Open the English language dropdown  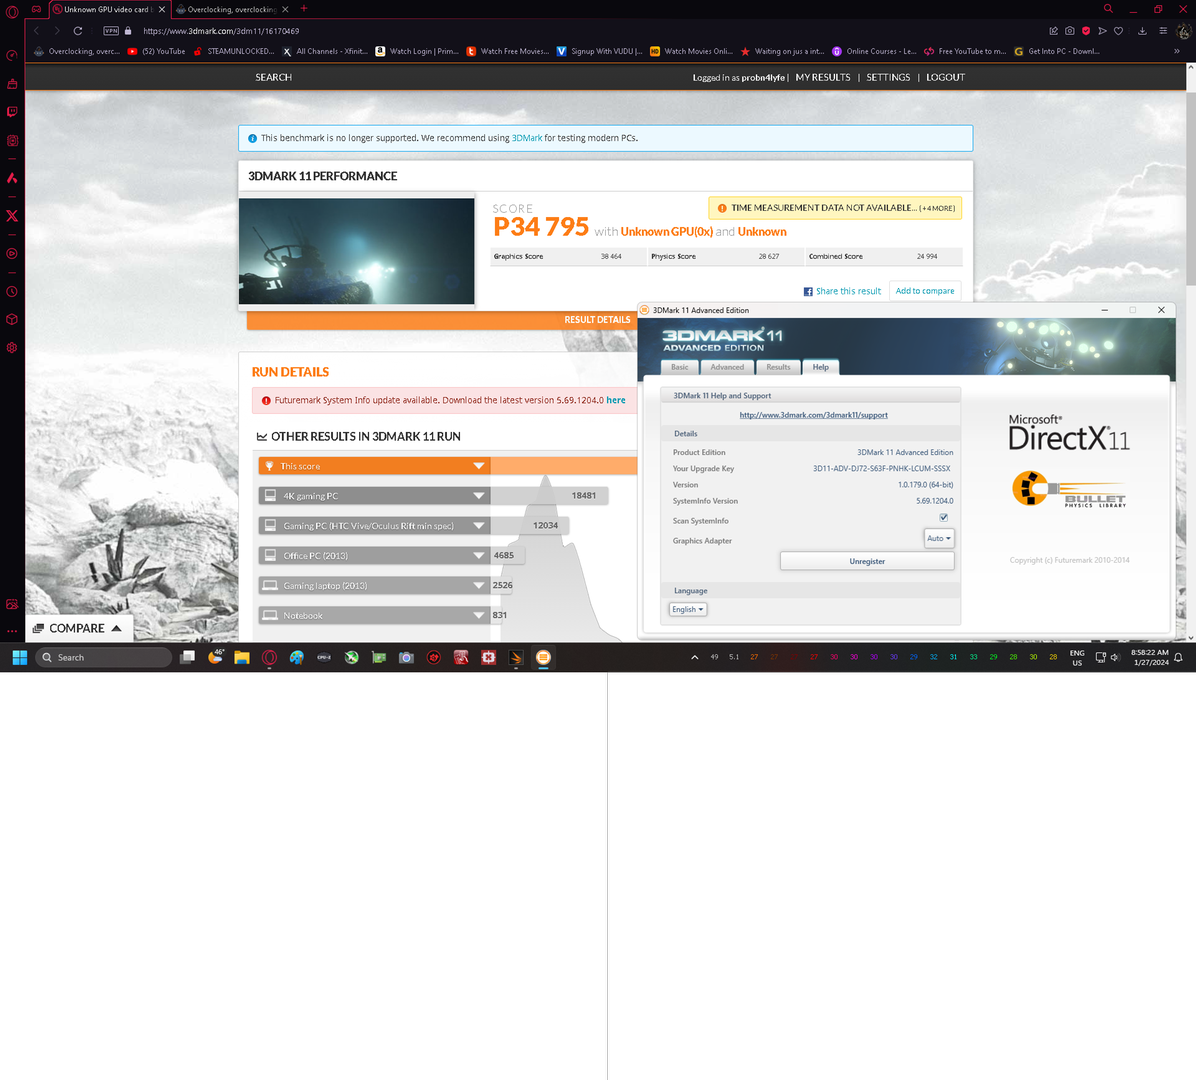(x=688, y=609)
